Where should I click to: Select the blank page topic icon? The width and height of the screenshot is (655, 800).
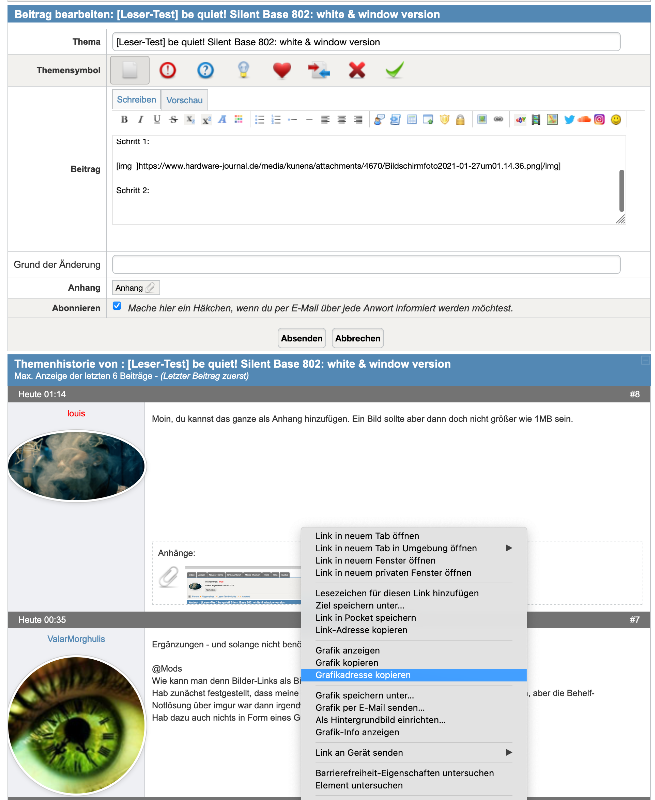[x=130, y=70]
